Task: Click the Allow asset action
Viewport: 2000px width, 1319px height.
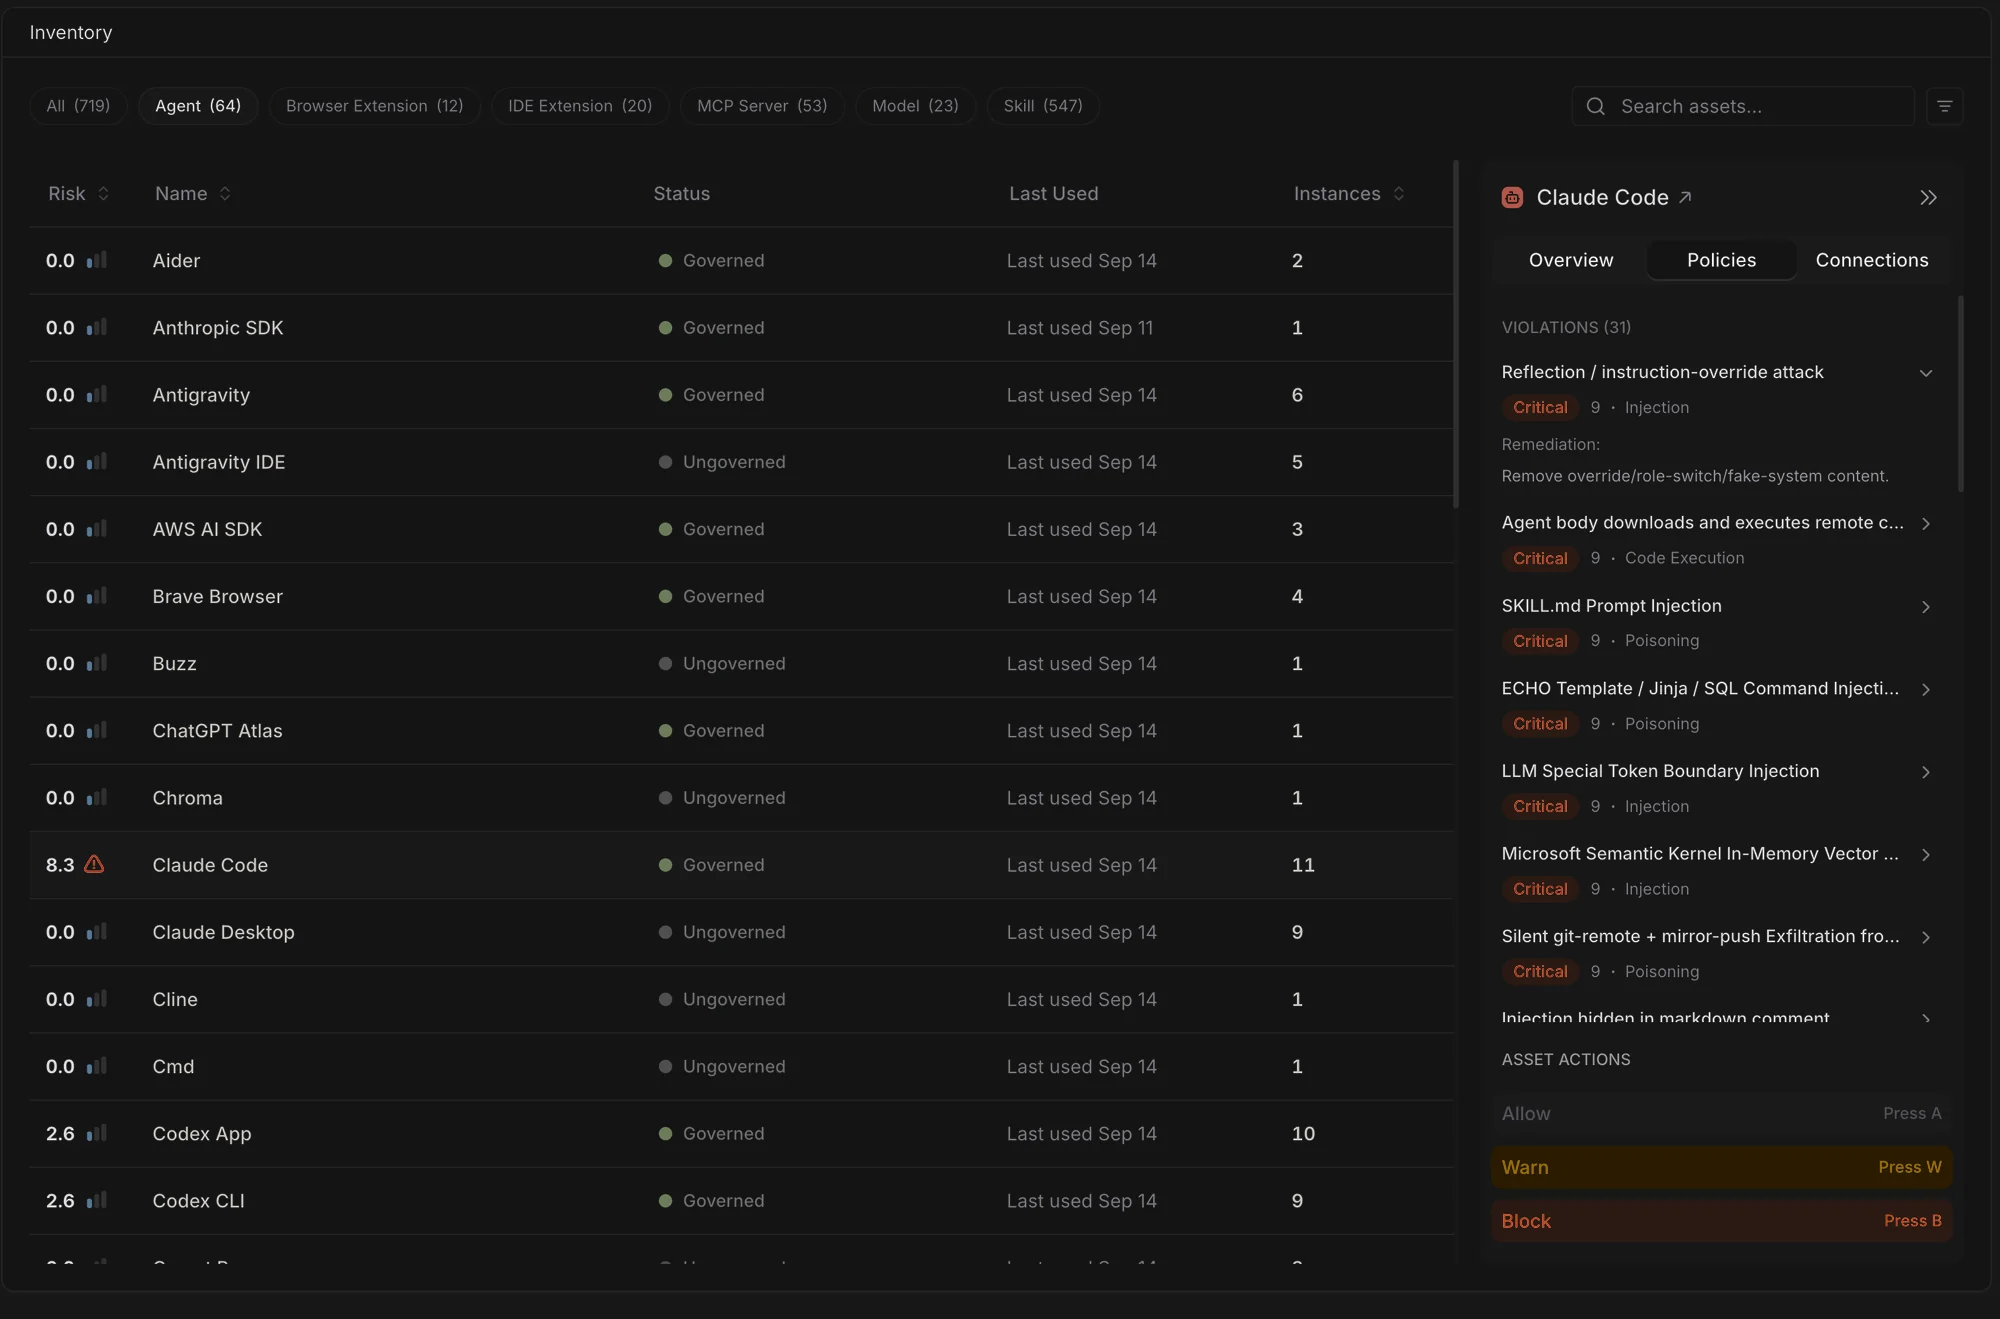Action: [x=1721, y=1113]
